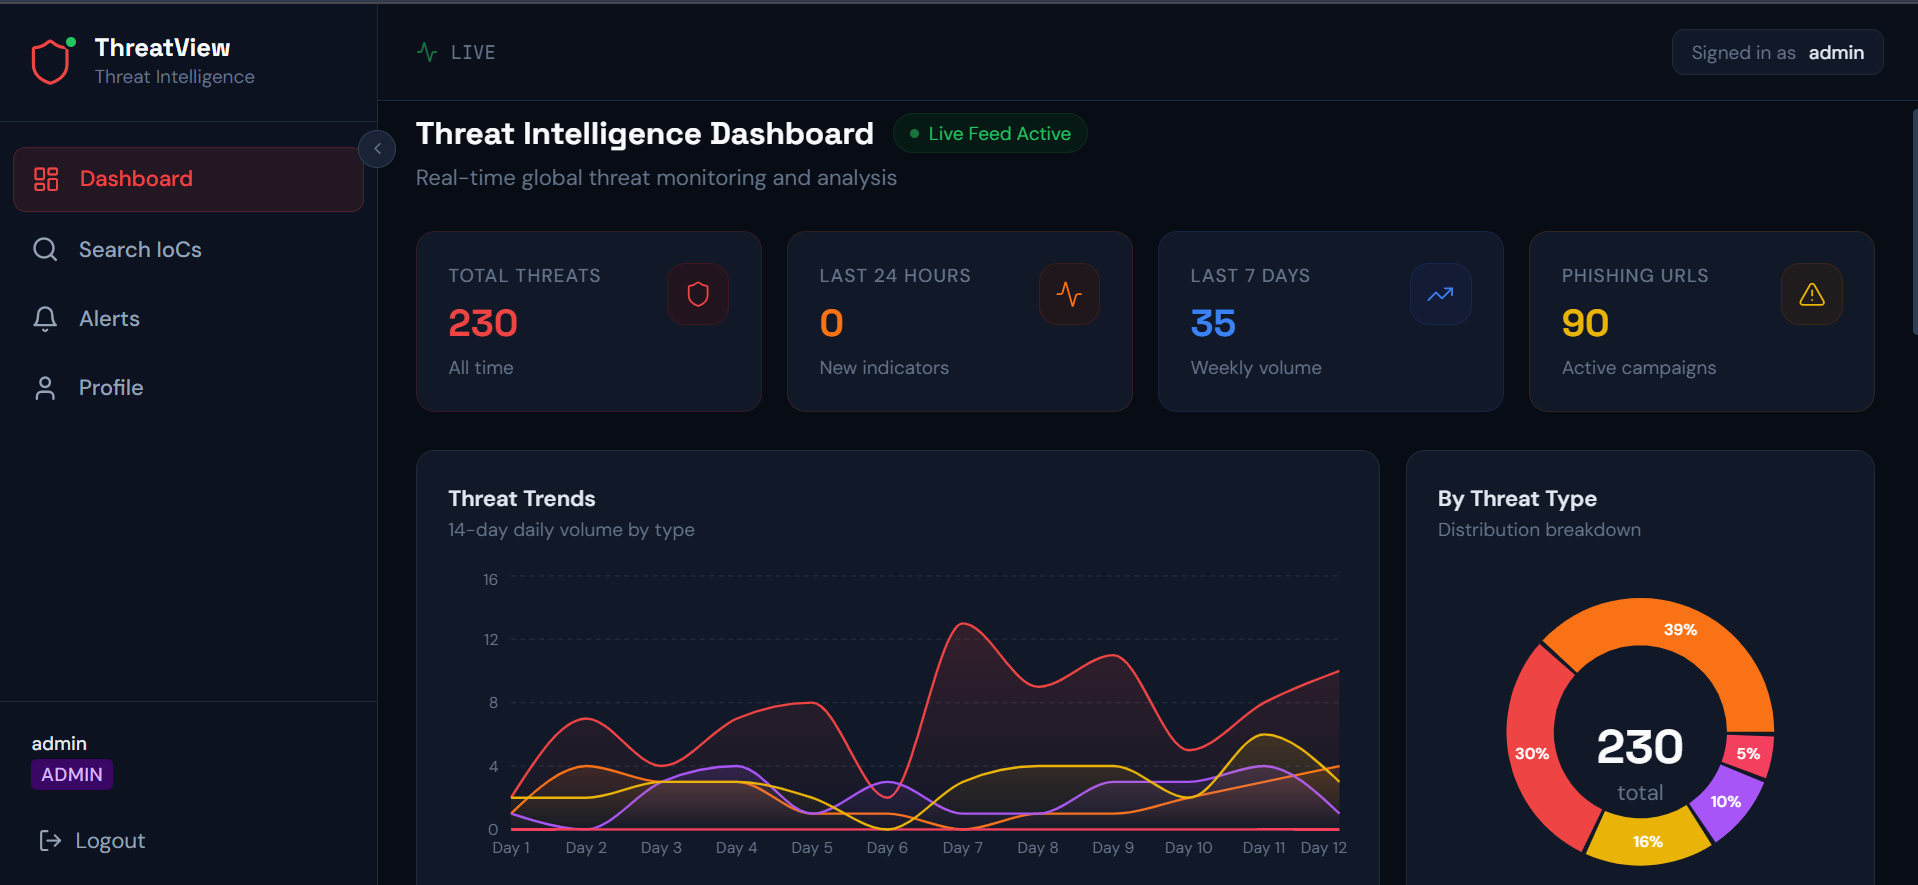
Task: Click the Active campaigns label
Action: tap(1639, 368)
